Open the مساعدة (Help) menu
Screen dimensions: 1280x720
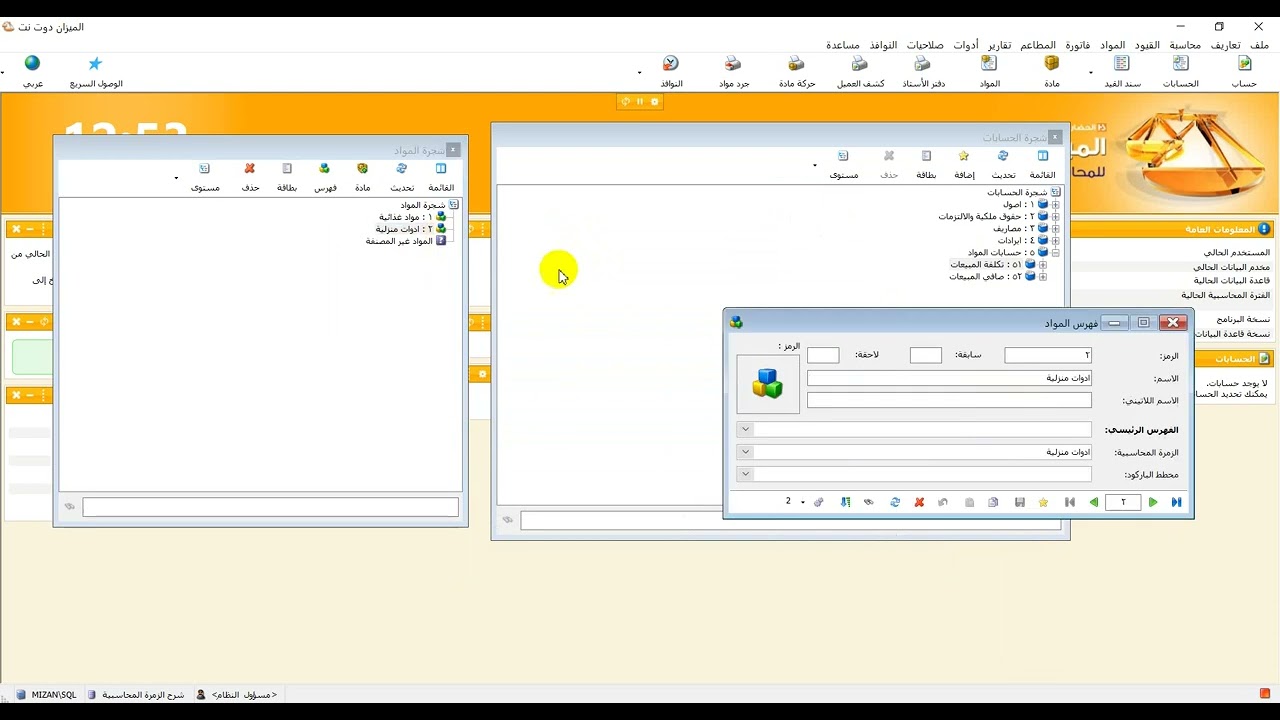pyautogui.click(x=843, y=45)
